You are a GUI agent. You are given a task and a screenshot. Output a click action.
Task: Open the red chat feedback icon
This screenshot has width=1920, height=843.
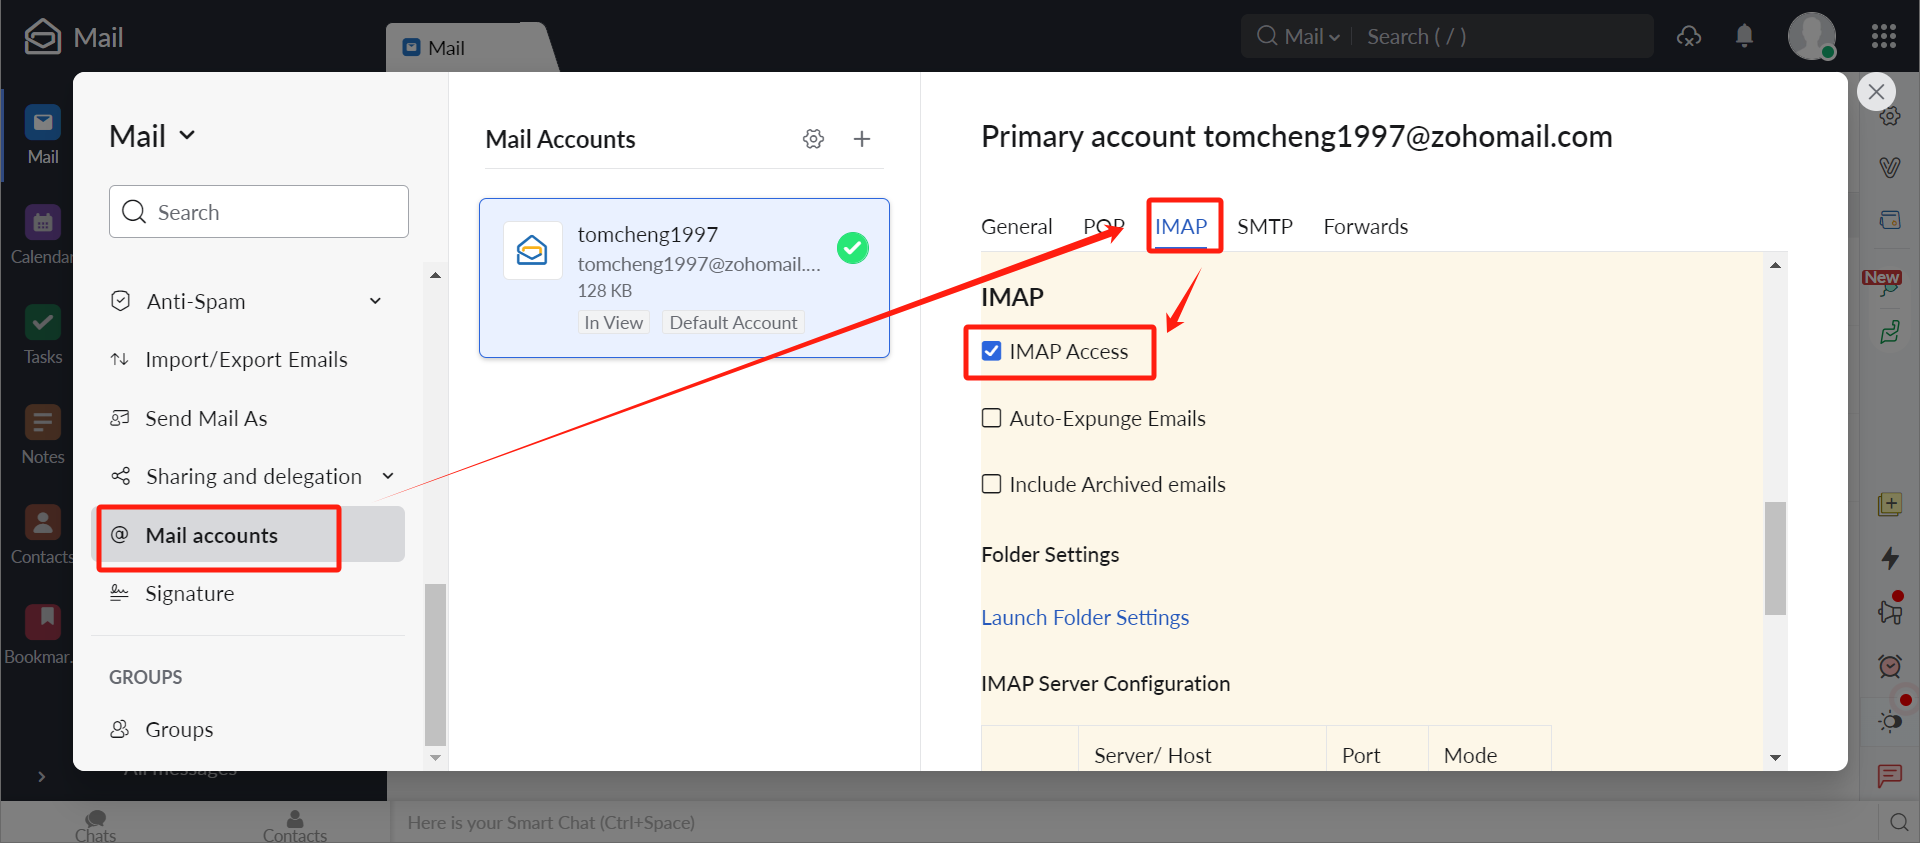(x=1889, y=775)
